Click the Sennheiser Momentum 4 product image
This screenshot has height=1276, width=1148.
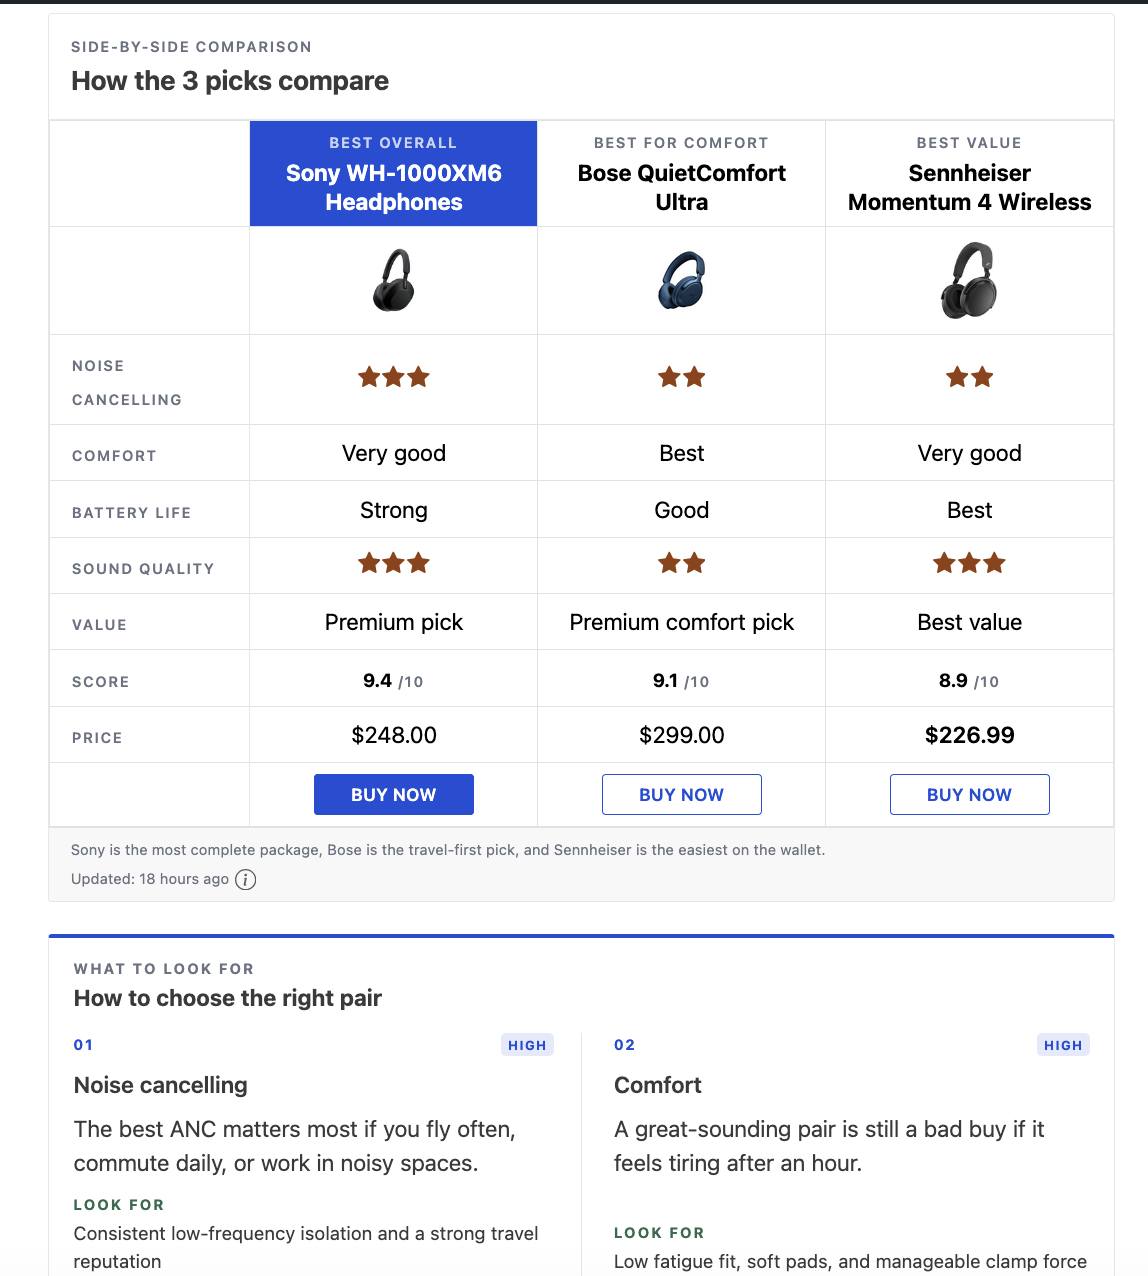click(x=968, y=281)
